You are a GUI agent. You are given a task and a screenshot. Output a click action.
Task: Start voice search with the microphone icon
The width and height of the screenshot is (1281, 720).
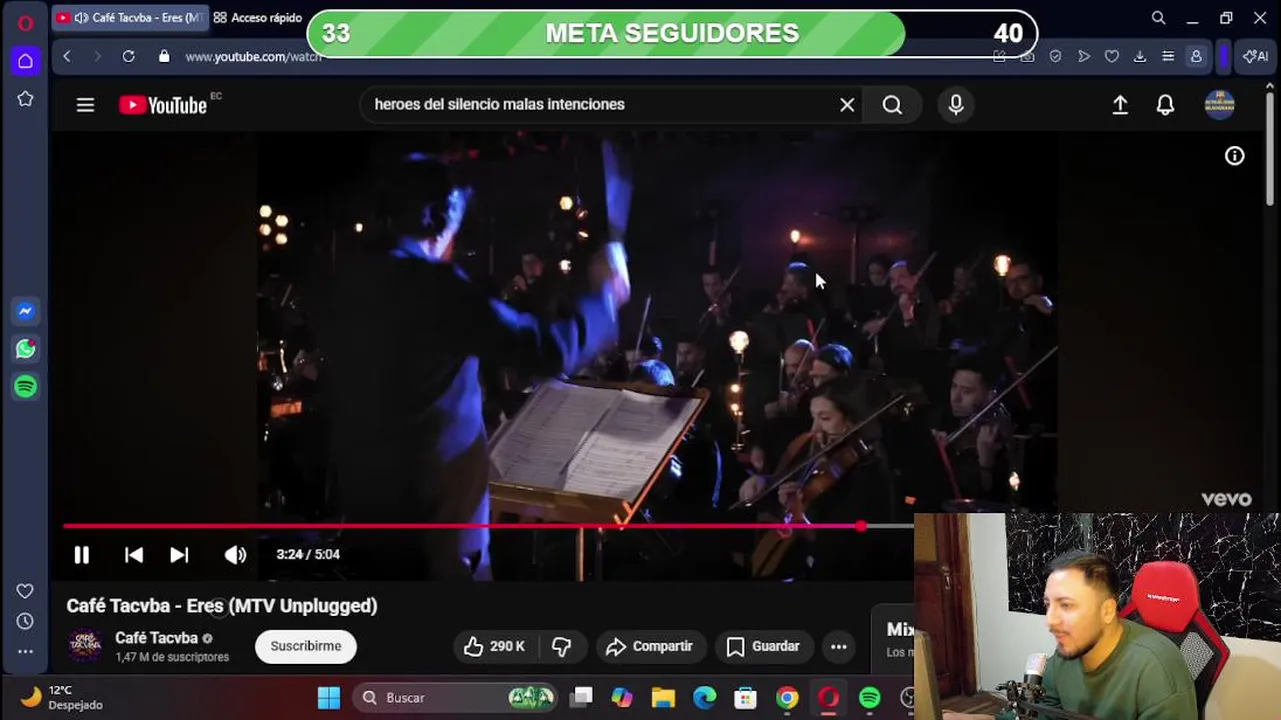click(956, 104)
